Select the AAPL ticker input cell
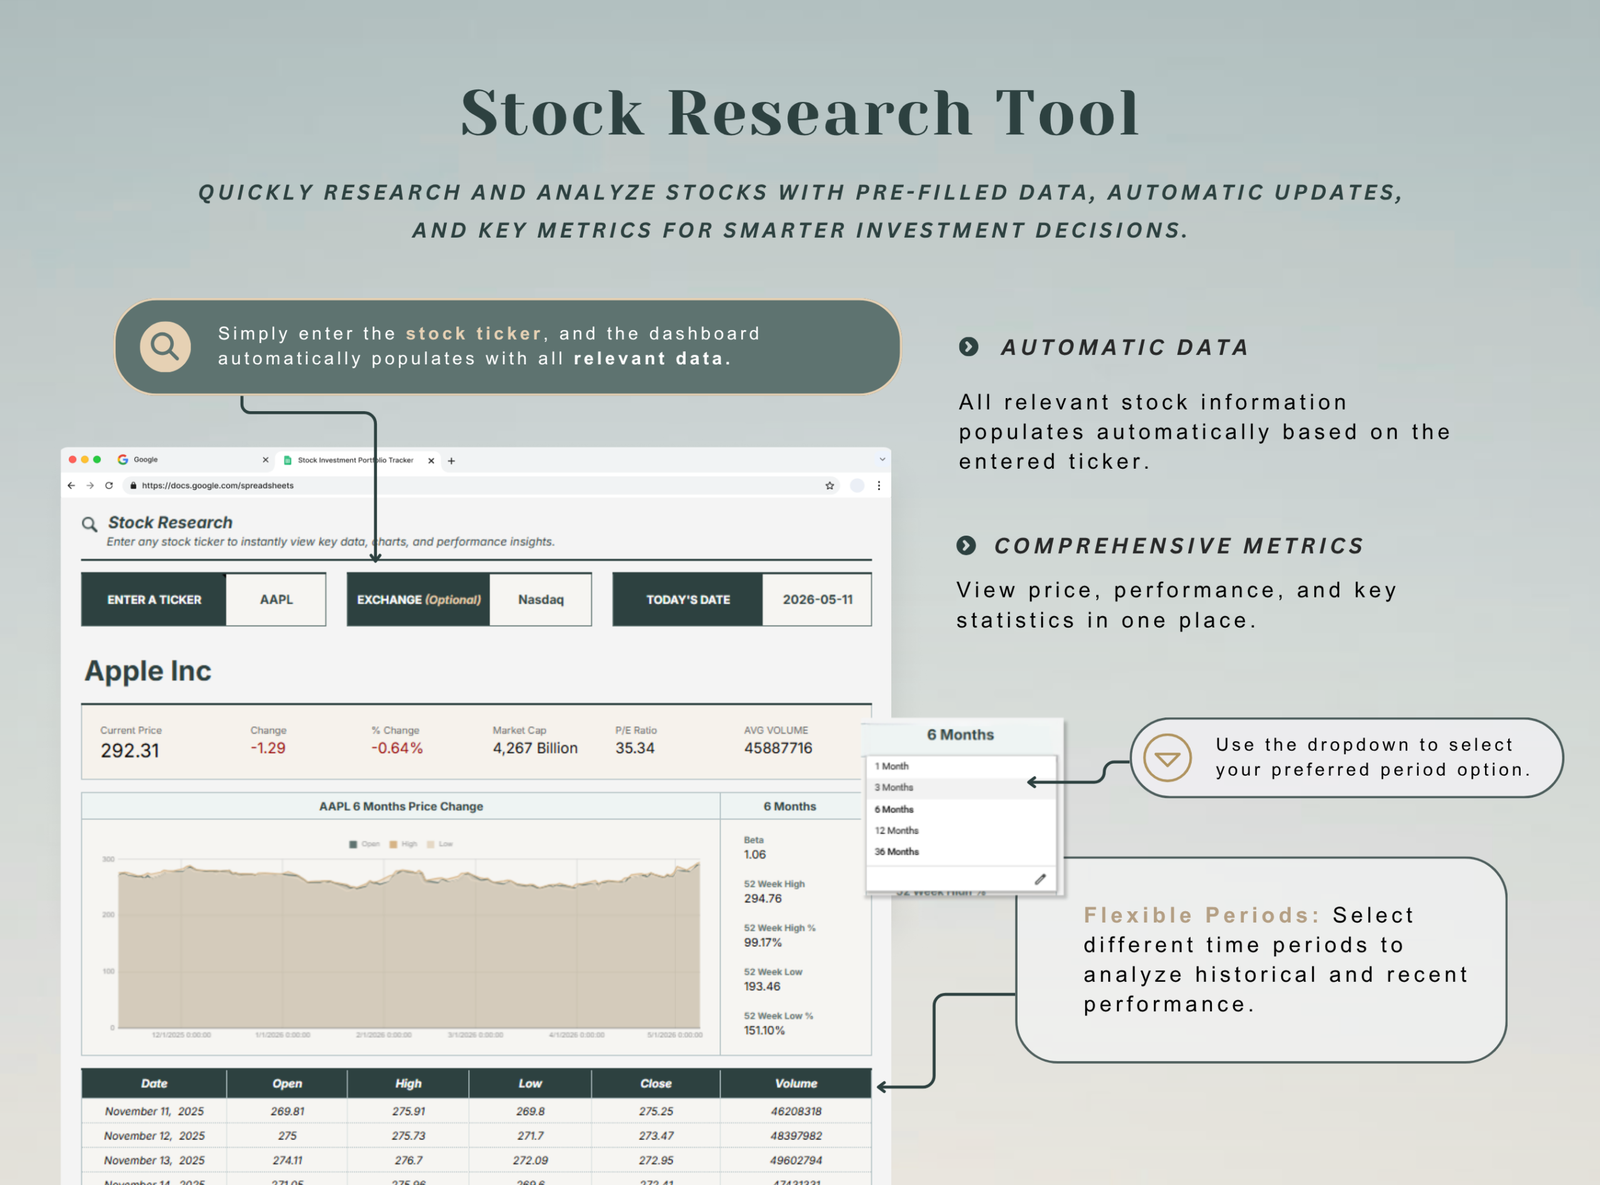 276,600
